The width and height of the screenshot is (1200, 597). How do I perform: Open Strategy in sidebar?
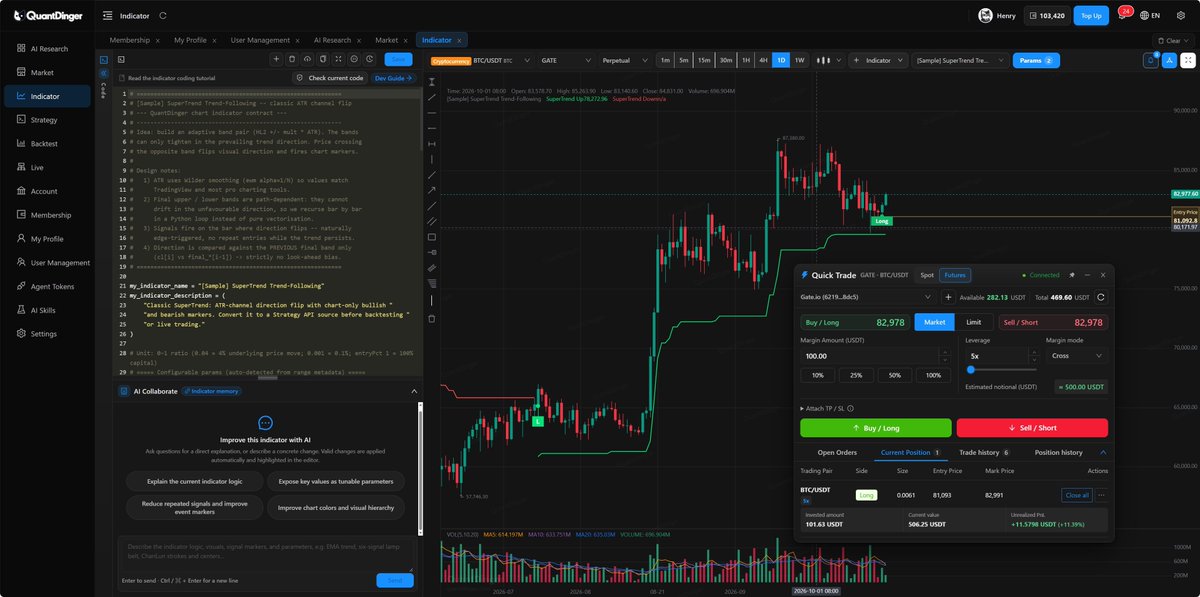pyautogui.click(x=48, y=119)
